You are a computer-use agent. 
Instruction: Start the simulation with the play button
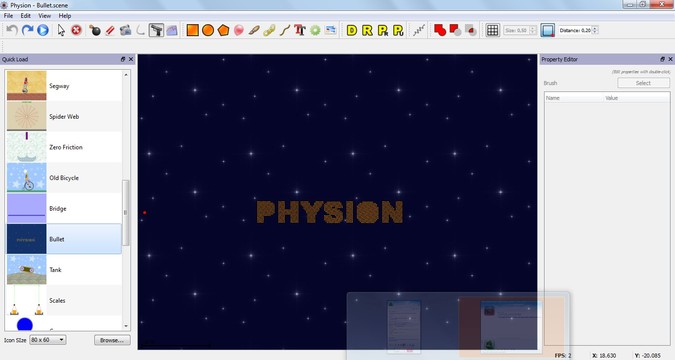pyautogui.click(x=43, y=30)
